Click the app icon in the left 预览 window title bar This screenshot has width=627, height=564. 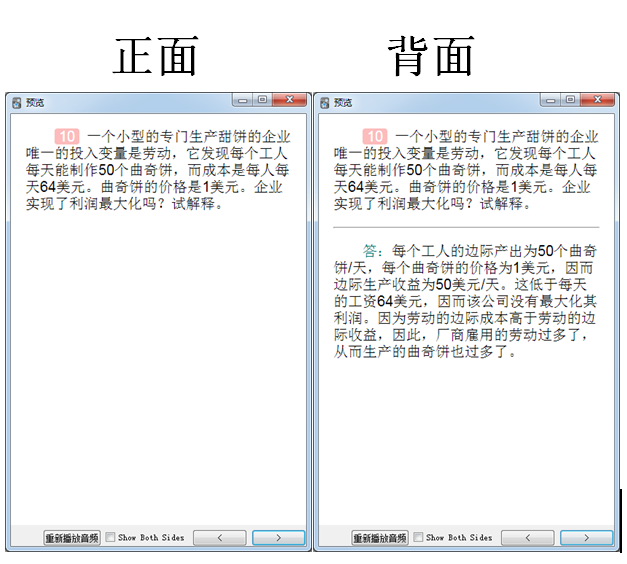tap(16, 103)
